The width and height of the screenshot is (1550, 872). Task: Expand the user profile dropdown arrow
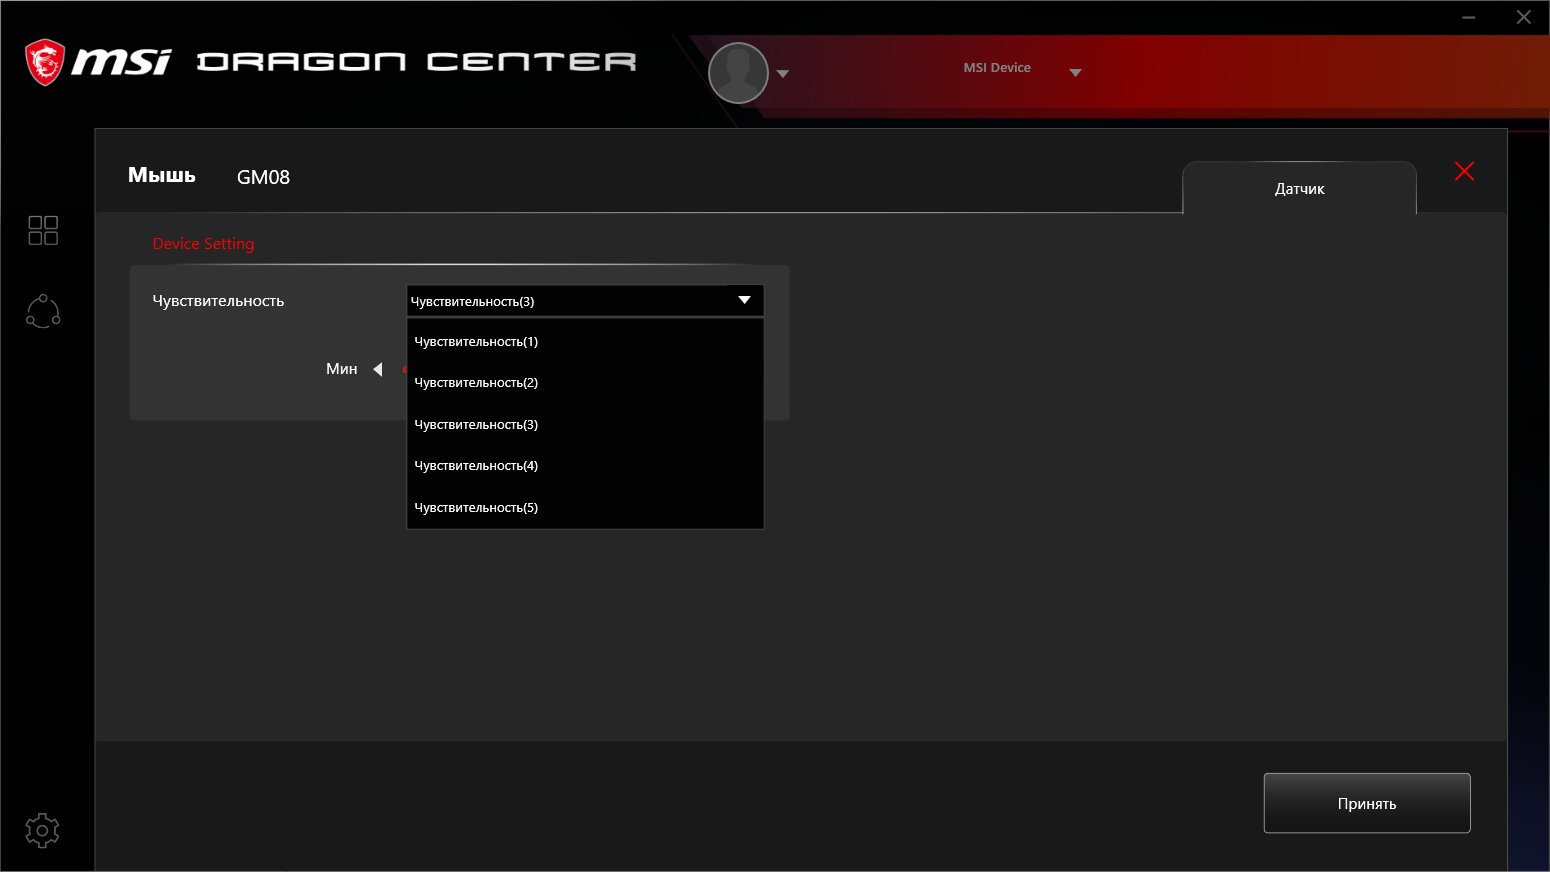click(x=783, y=73)
